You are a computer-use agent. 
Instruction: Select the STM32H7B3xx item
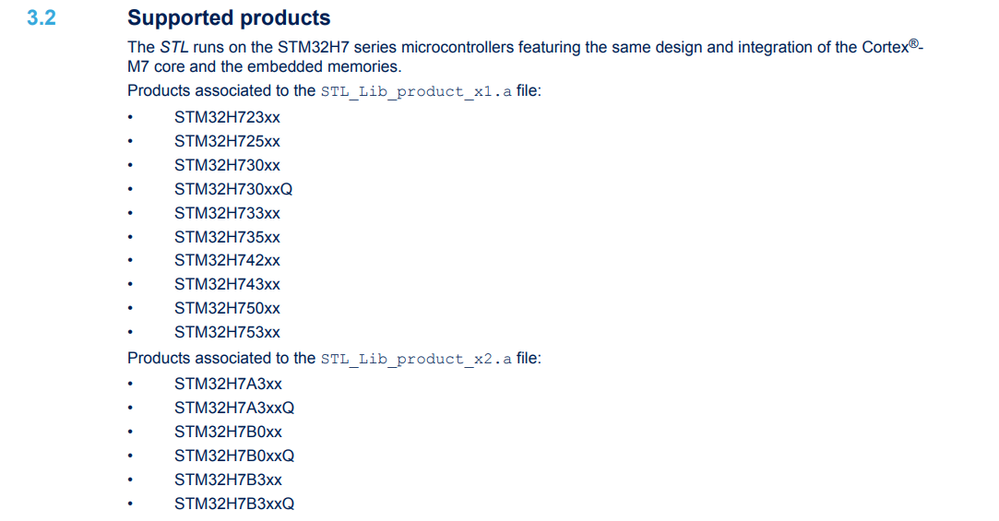click(228, 480)
